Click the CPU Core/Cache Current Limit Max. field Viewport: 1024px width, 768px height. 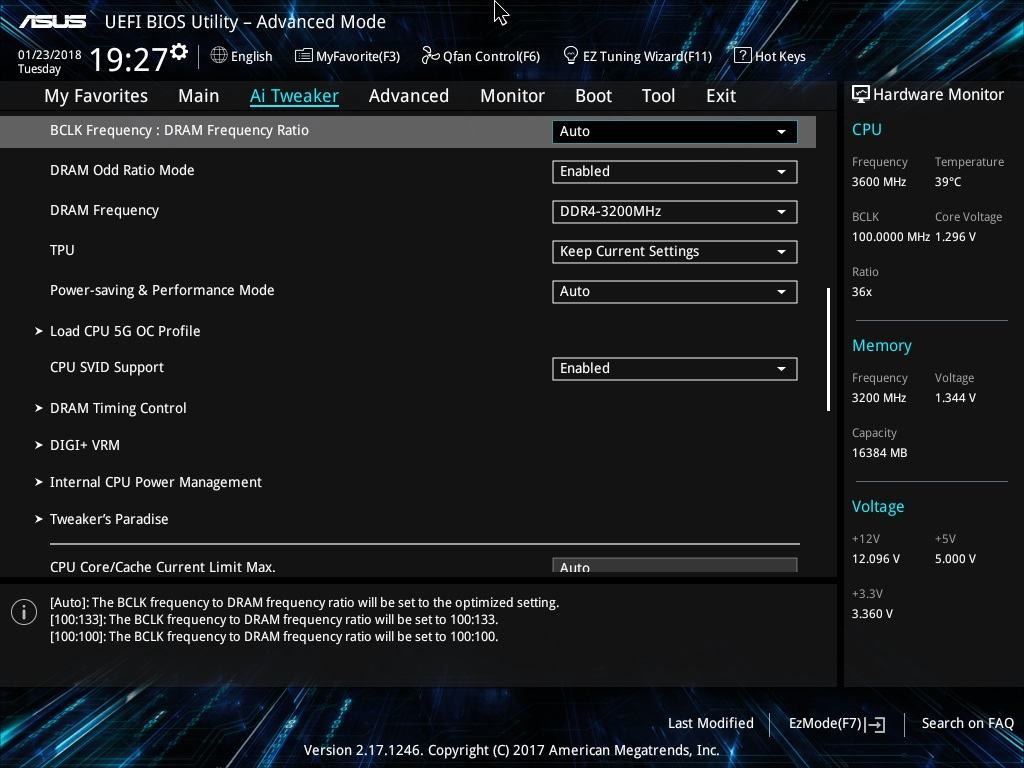[x=675, y=566]
